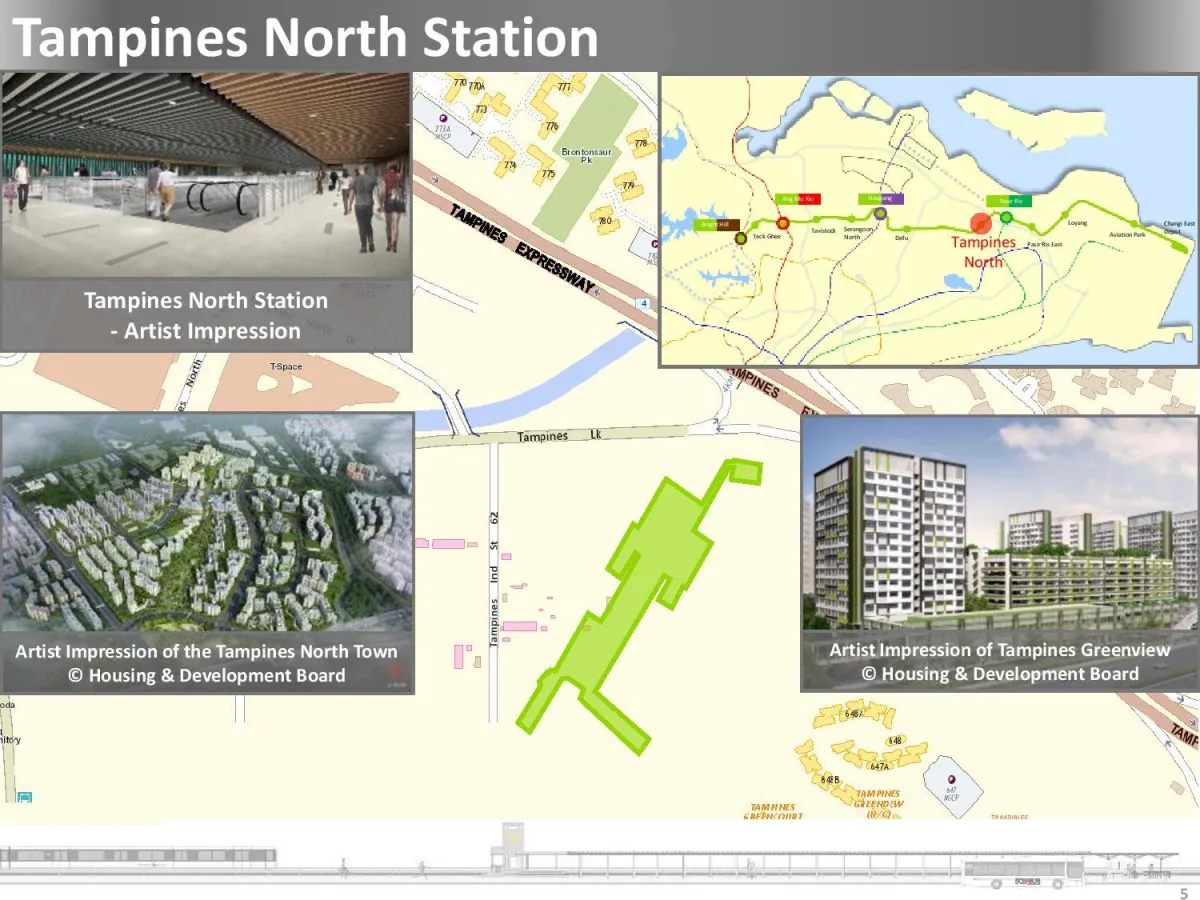Click the Changi East Depot label

(x=1178, y=227)
